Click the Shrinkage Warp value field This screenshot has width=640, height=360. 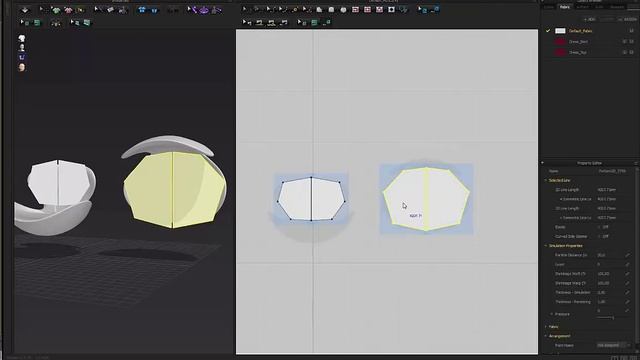609,283
